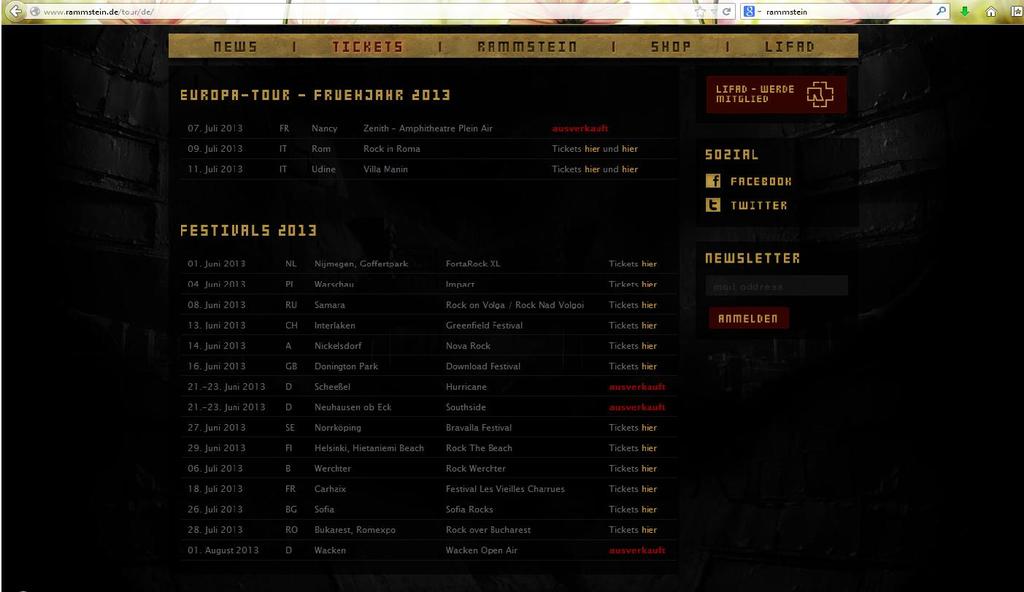Go back with the browser back arrow
The width and height of the screenshot is (1024, 592).
(14, 11)
